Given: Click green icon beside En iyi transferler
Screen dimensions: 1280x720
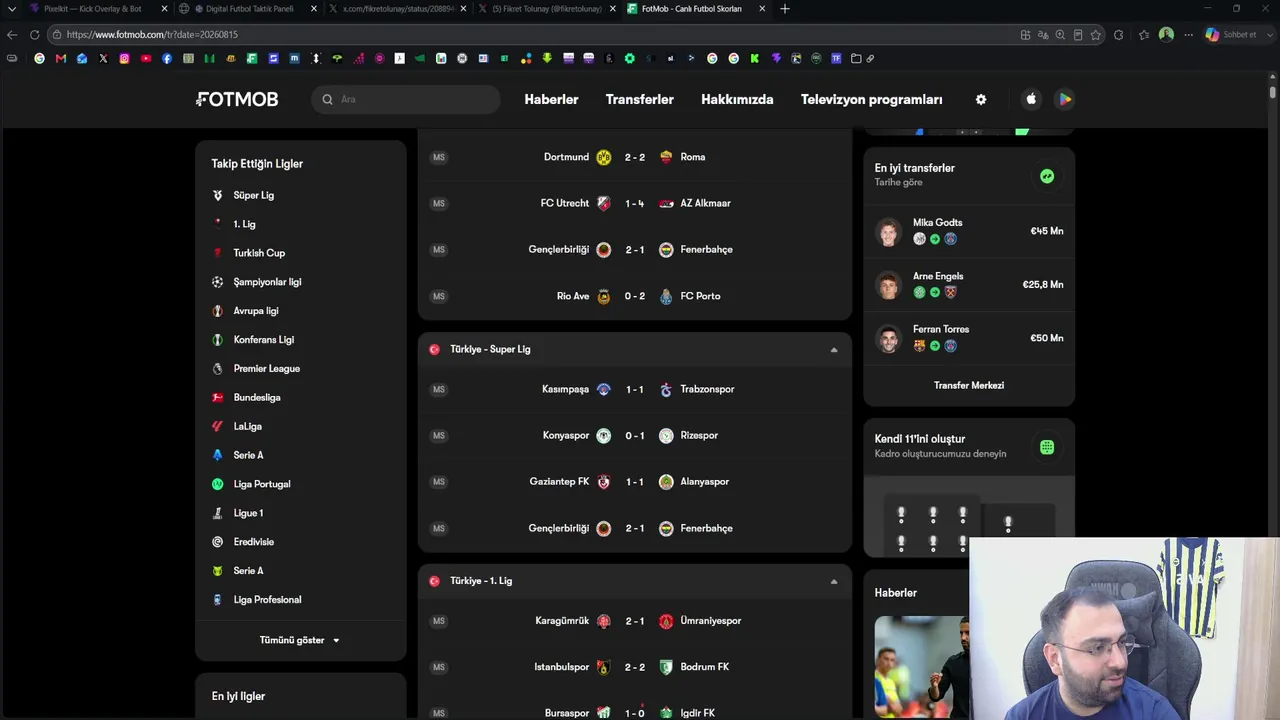Looking at the screenshot, I should click(1047, 176).
